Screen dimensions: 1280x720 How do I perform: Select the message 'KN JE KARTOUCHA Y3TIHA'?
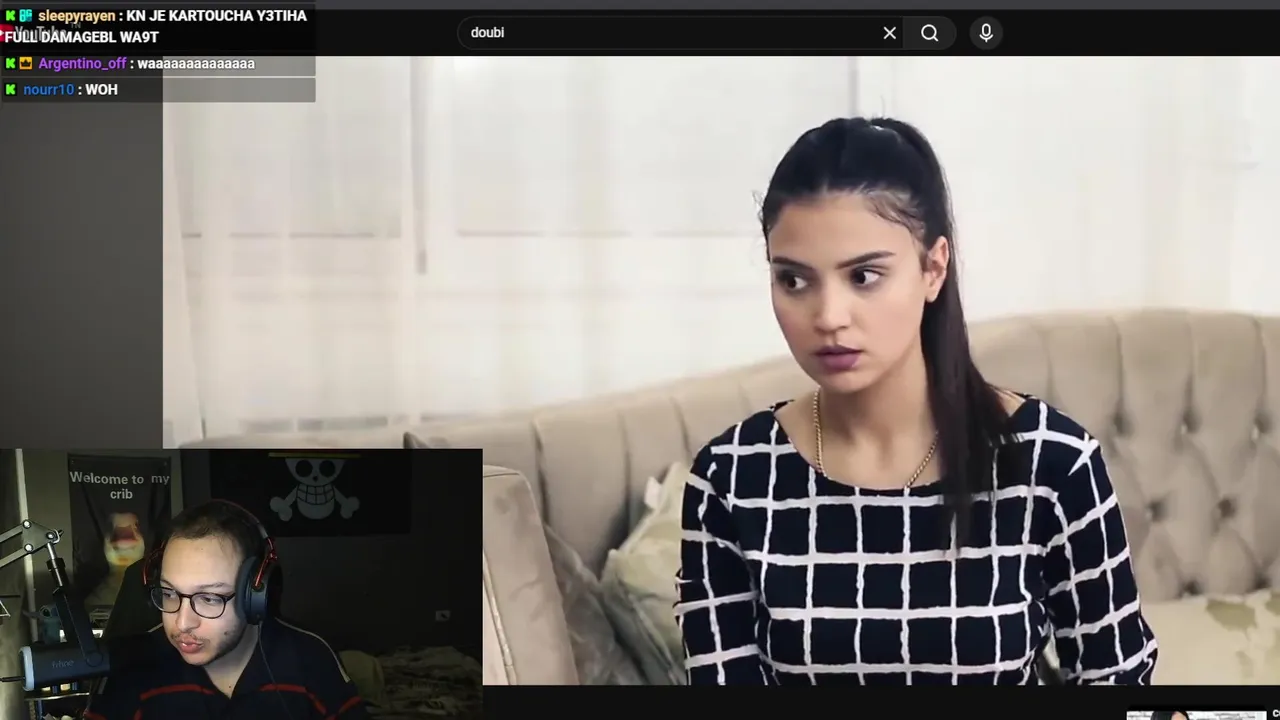pos(216,16)
